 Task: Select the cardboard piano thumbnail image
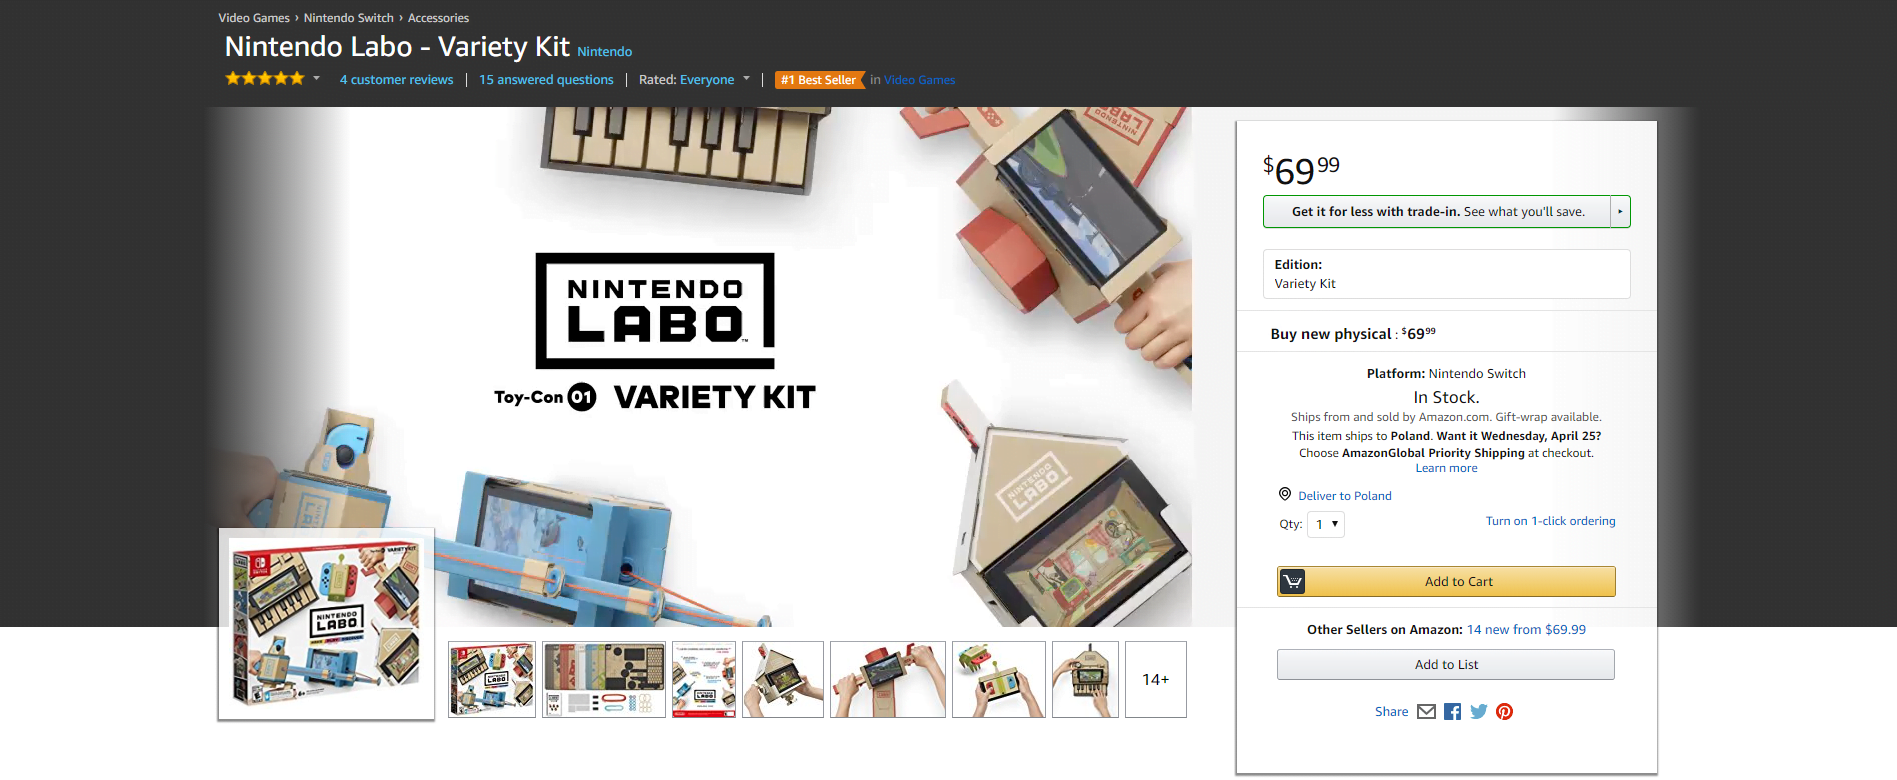tap(1085, 680)
